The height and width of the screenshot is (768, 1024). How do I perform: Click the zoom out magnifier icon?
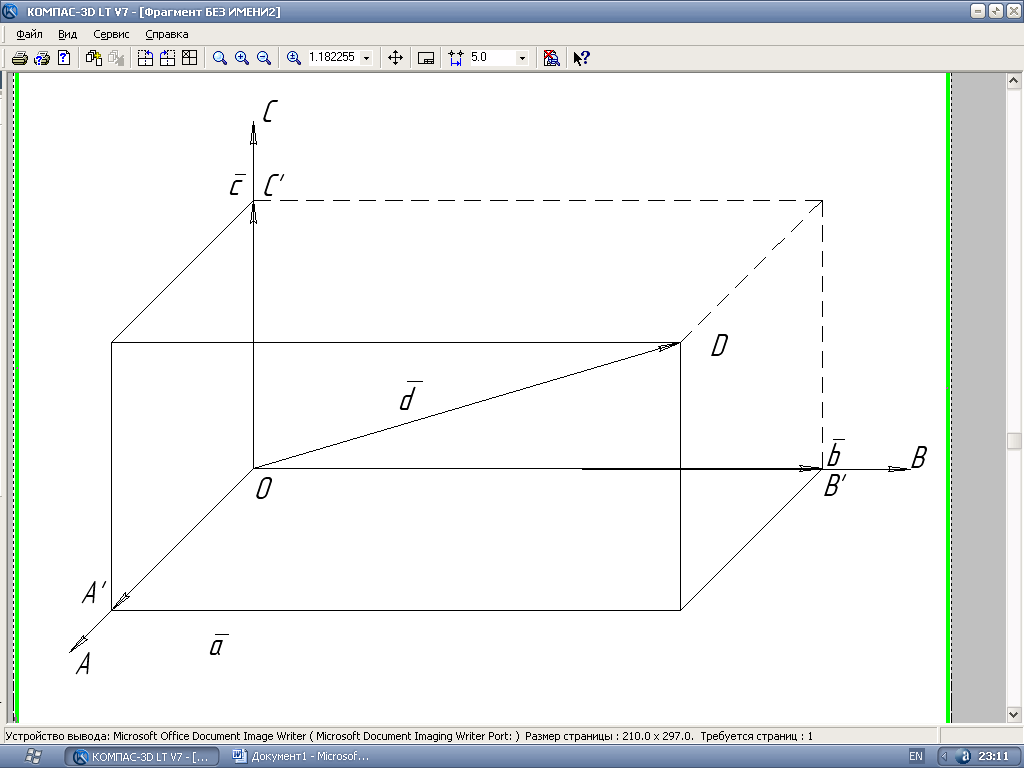[264, 58]
